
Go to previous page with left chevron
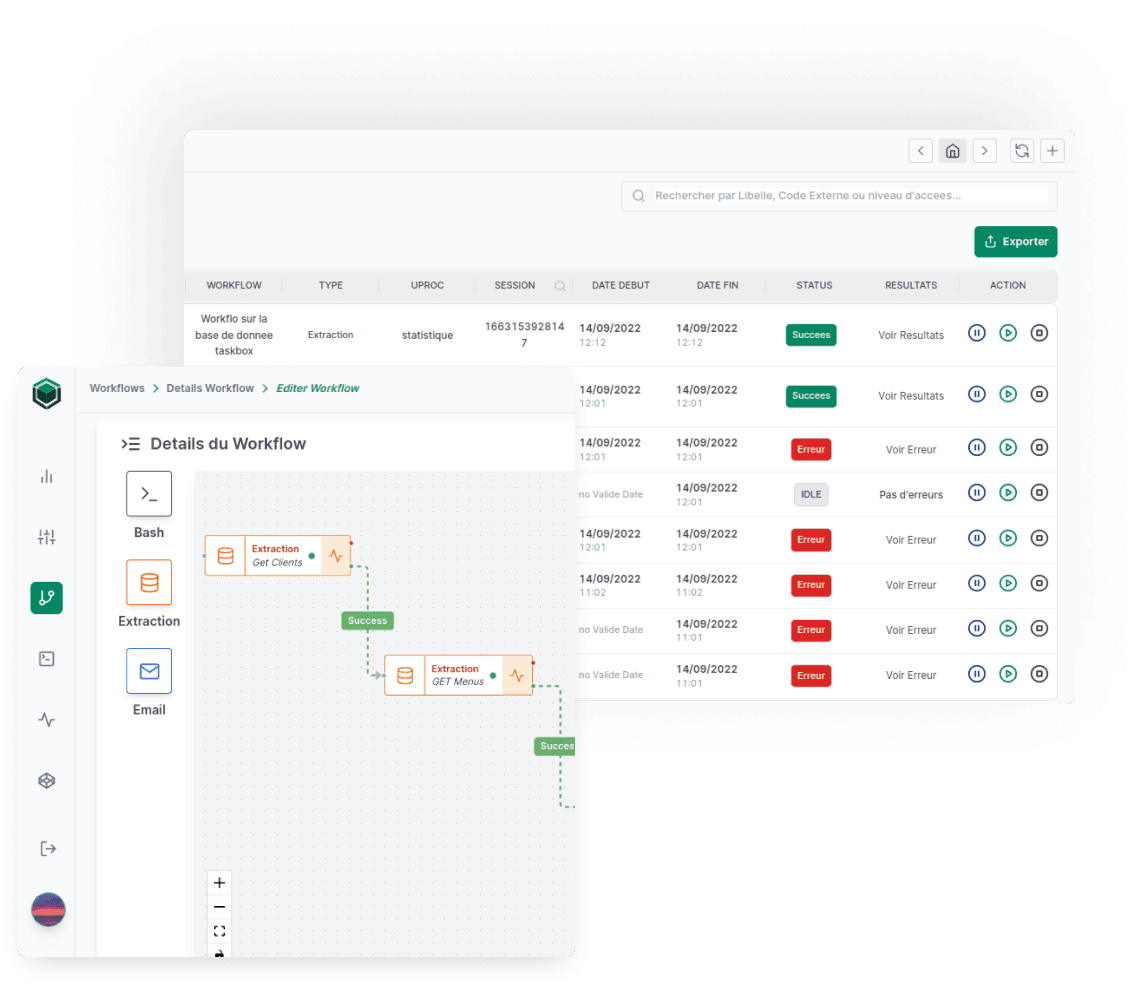tap(920, 151)
